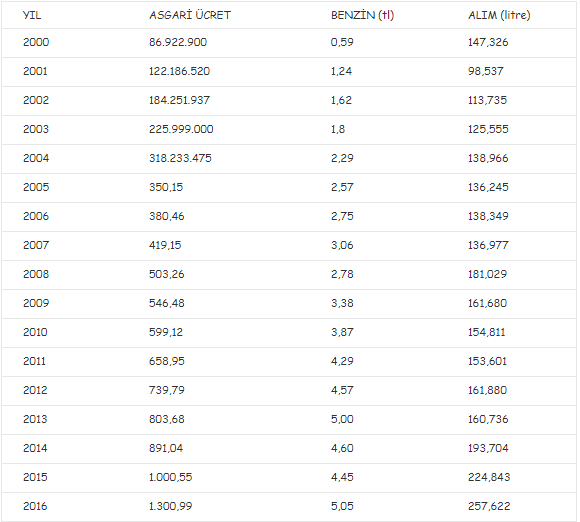
Task: Select the 2,75 gasoline price cell
Action: [x=342, y=216]
